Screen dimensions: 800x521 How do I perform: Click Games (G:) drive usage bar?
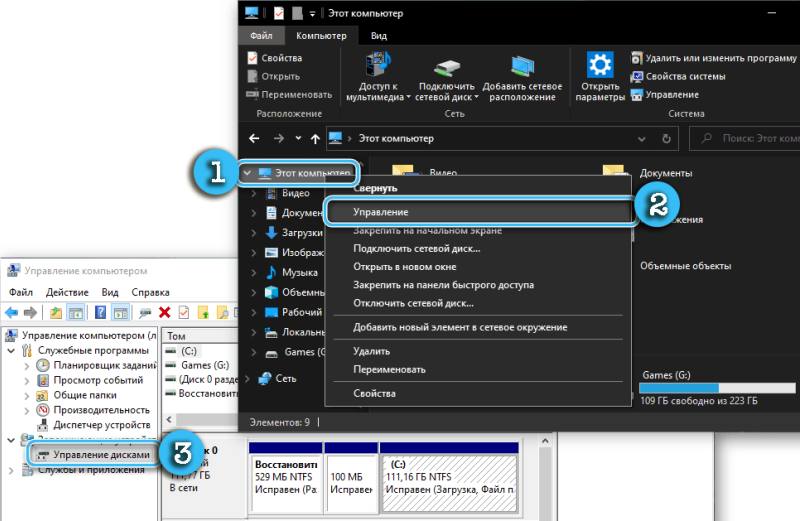tap(717, 388)
